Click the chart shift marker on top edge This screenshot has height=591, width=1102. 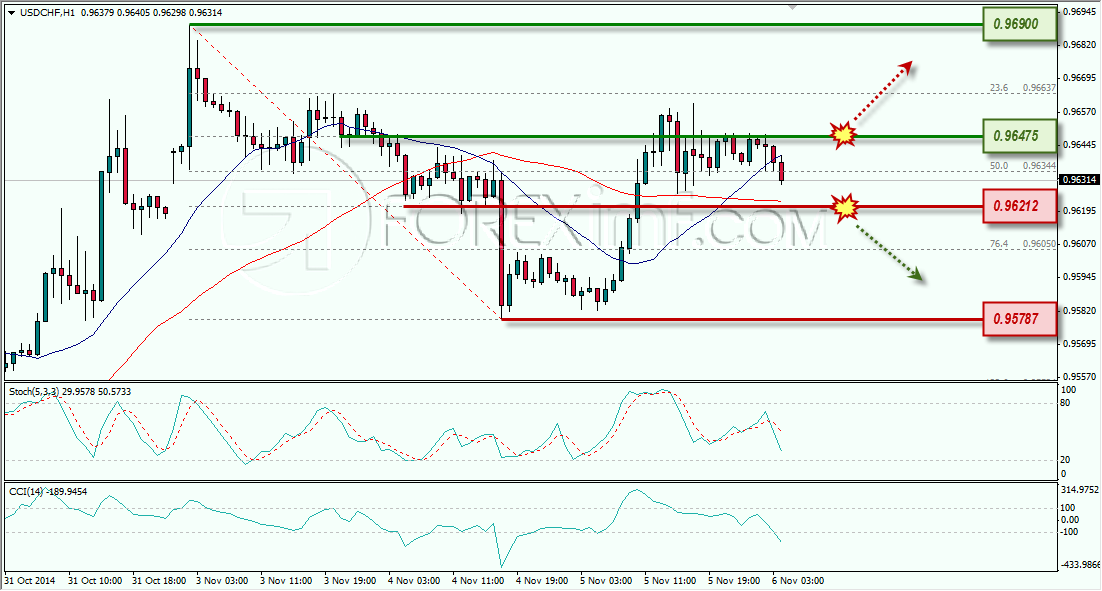coord(793,8)
